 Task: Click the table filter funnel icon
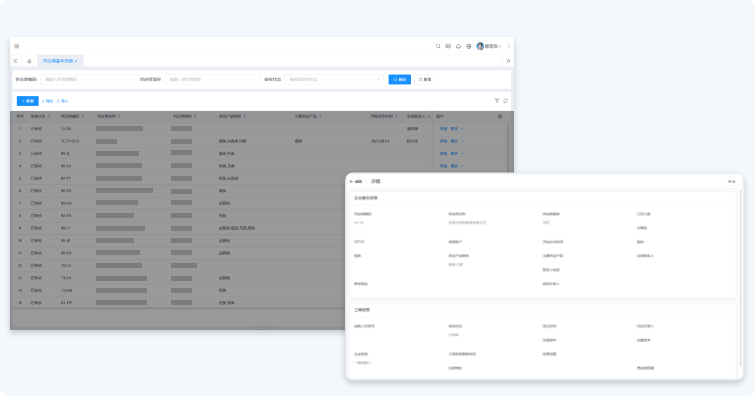point(497,101)
